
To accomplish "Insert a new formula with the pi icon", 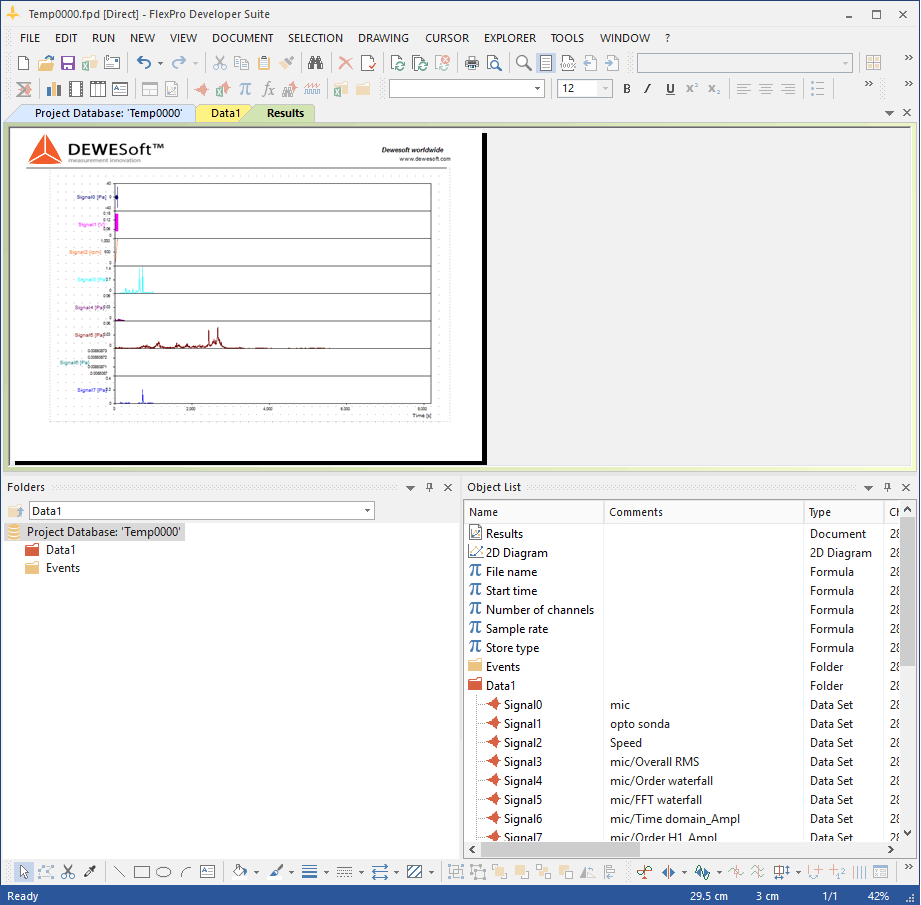I will tap(245, 89).
